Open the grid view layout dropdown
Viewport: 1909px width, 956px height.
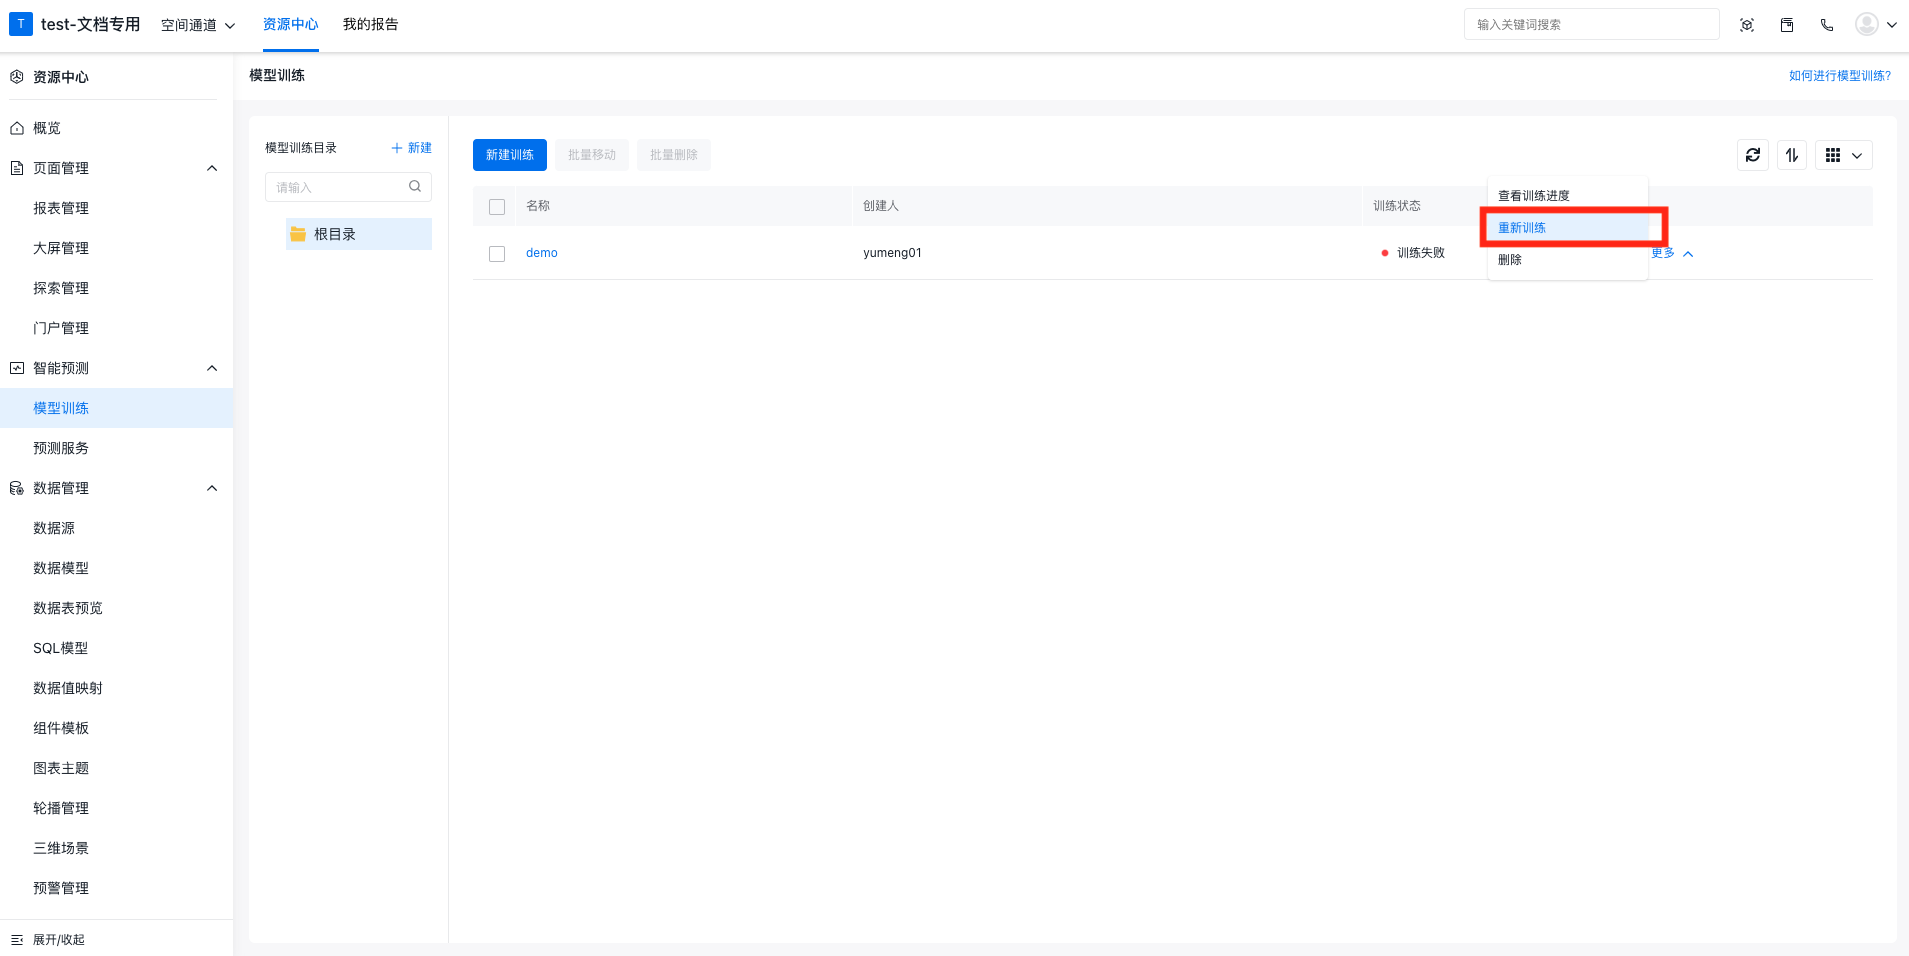(1844, 155)
